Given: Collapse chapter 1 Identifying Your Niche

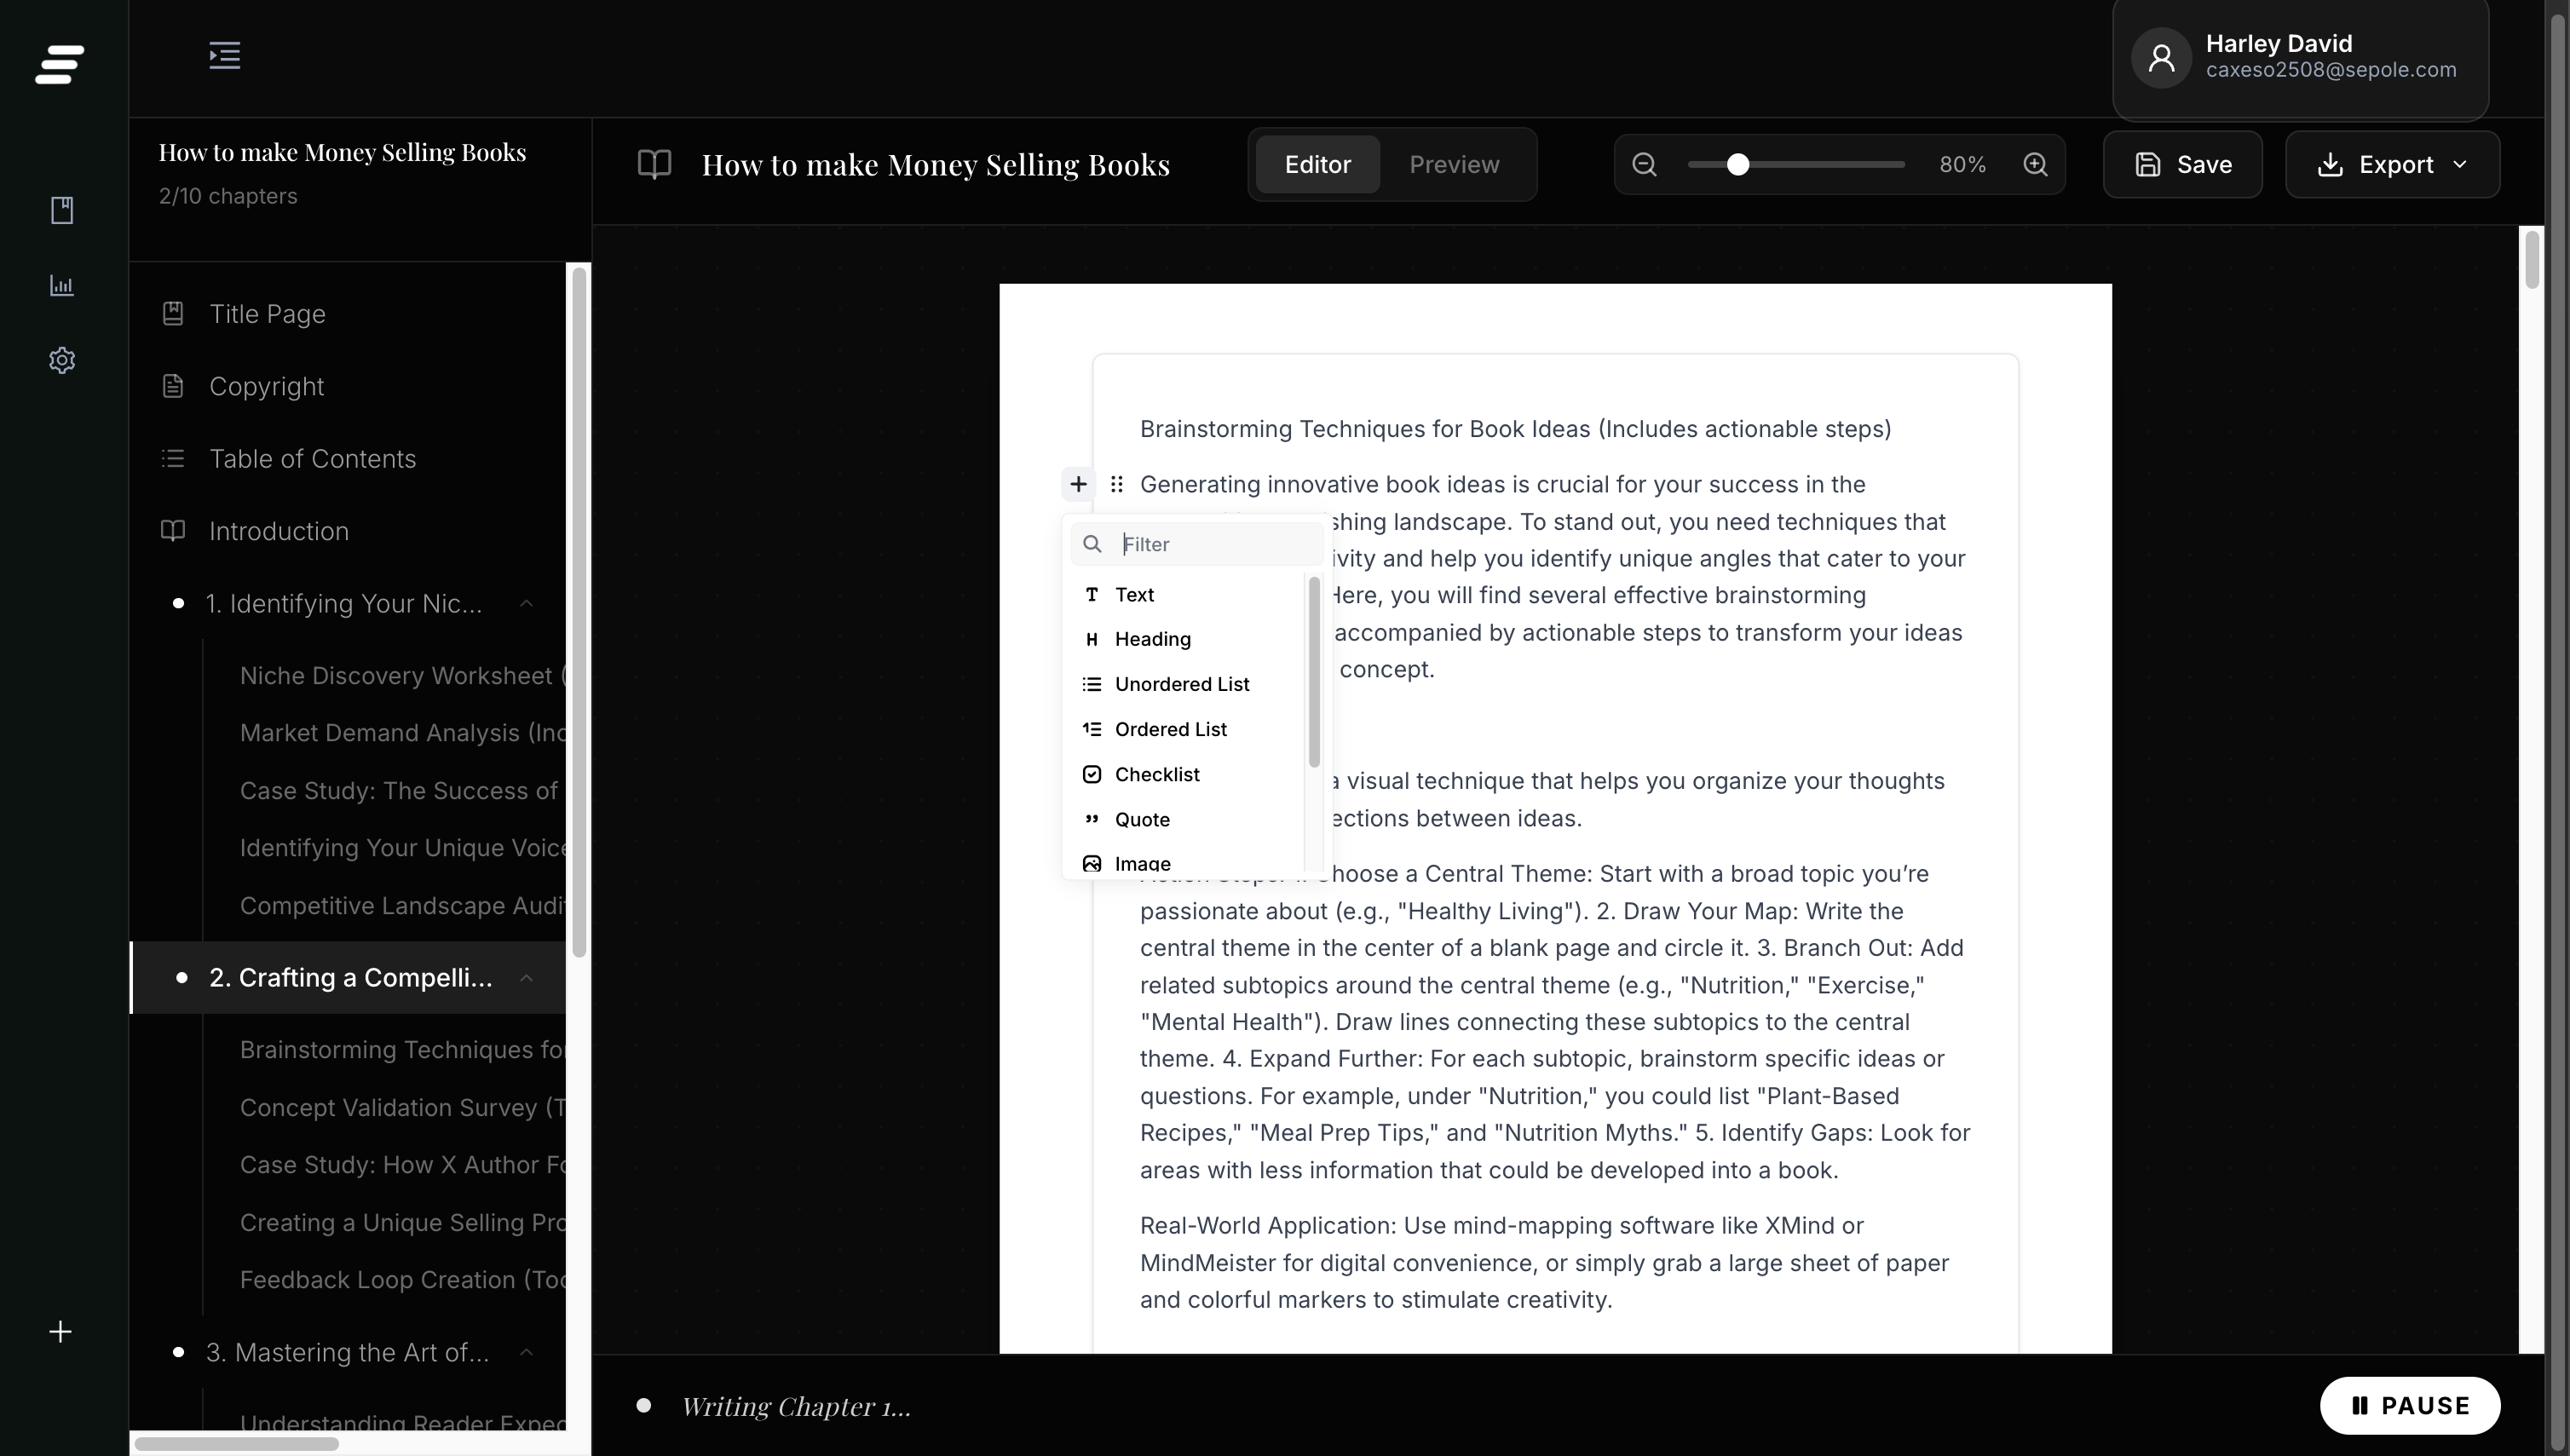Looking at the screenshot, I should pos(526,603).
